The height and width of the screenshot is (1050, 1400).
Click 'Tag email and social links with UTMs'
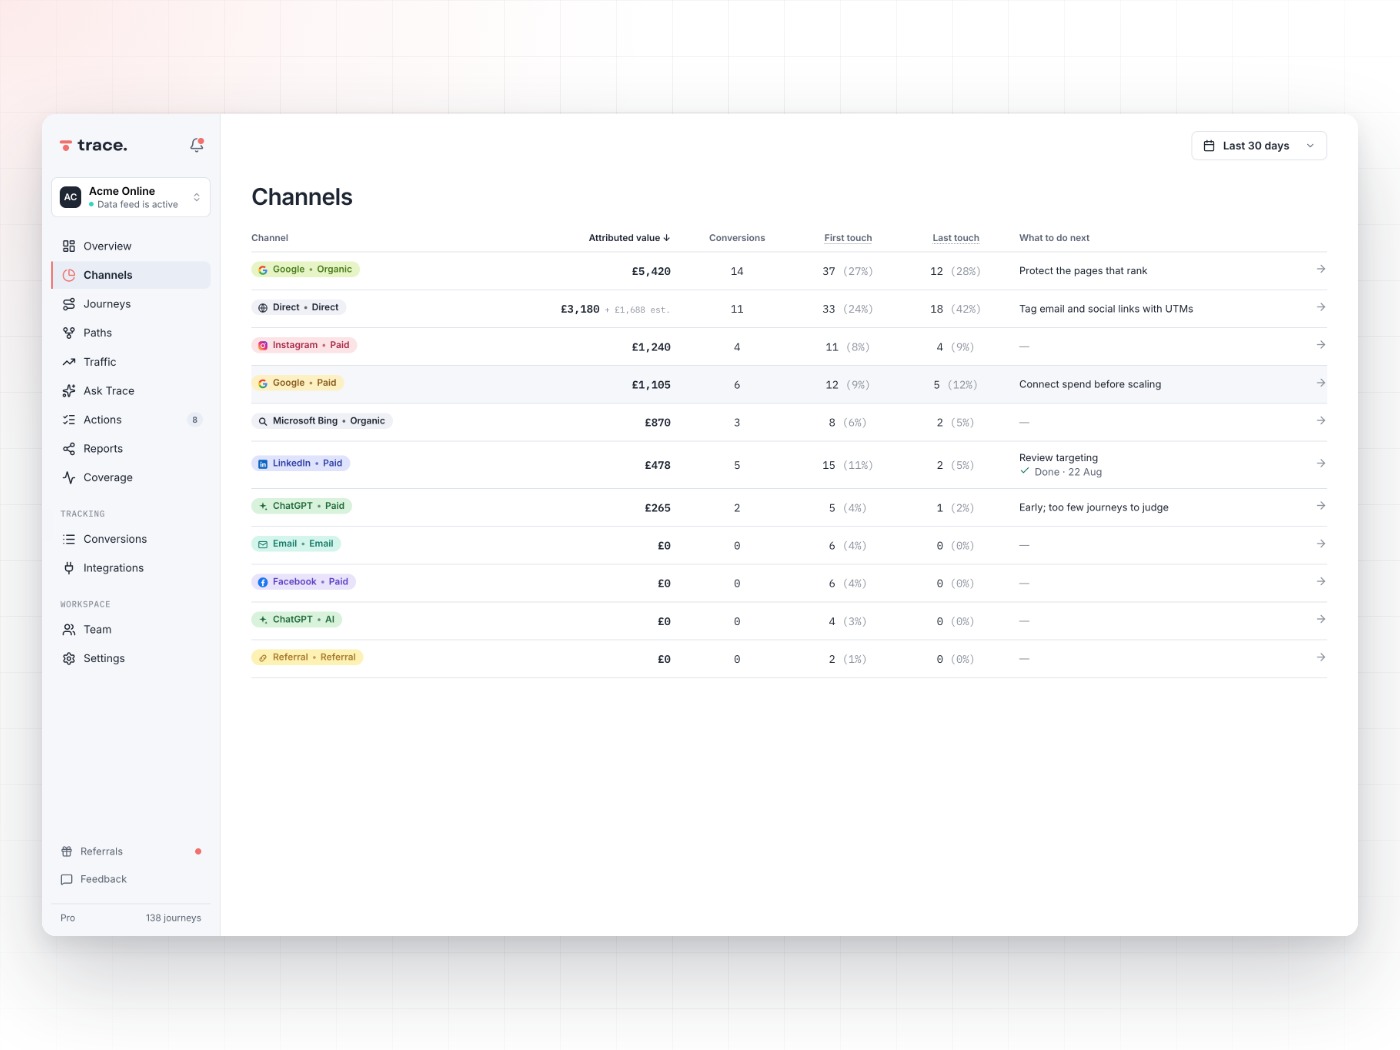click(1106, 309)
